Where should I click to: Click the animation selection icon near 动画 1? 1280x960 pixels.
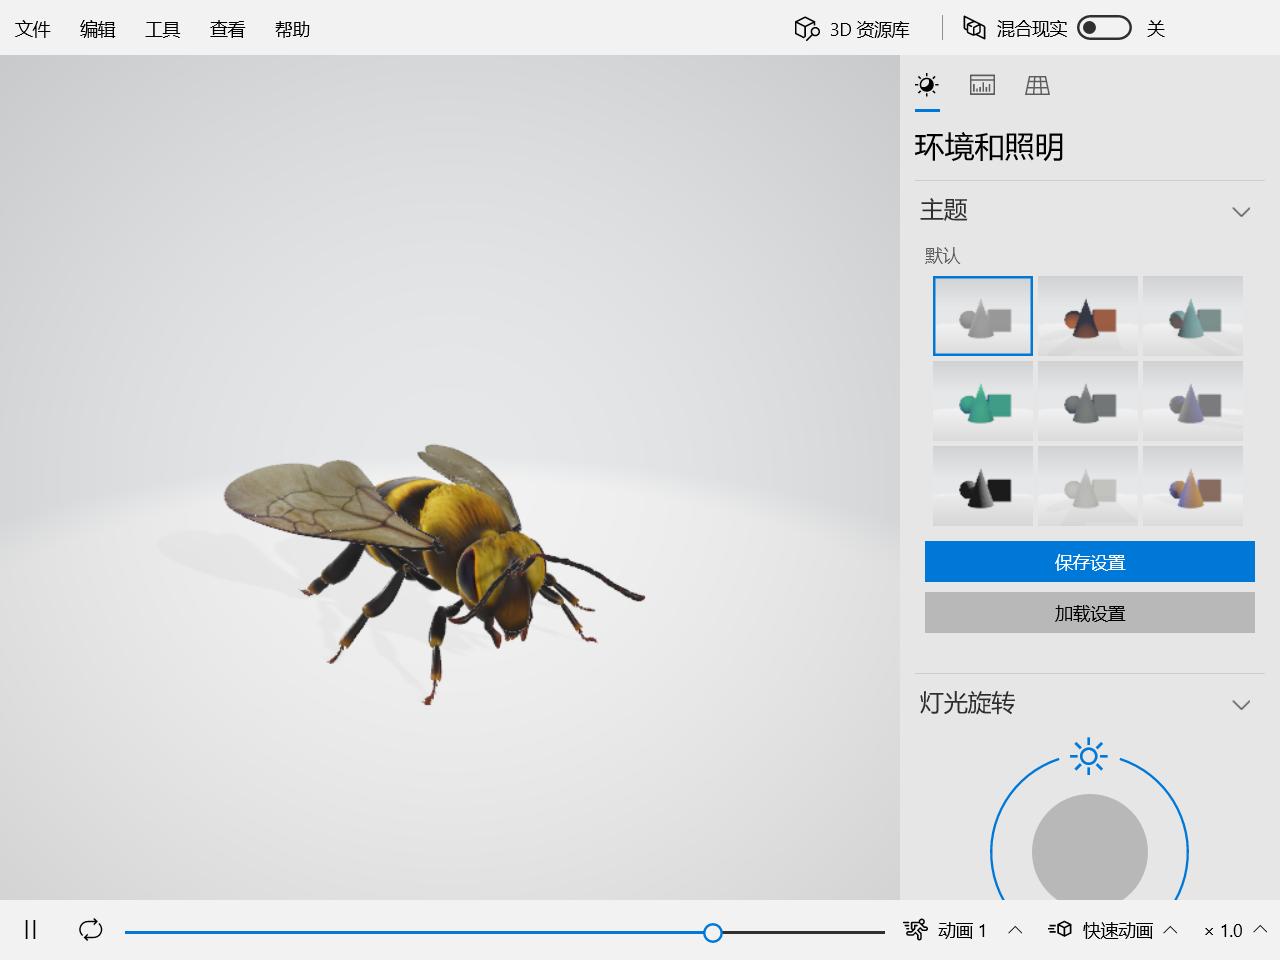915,930
